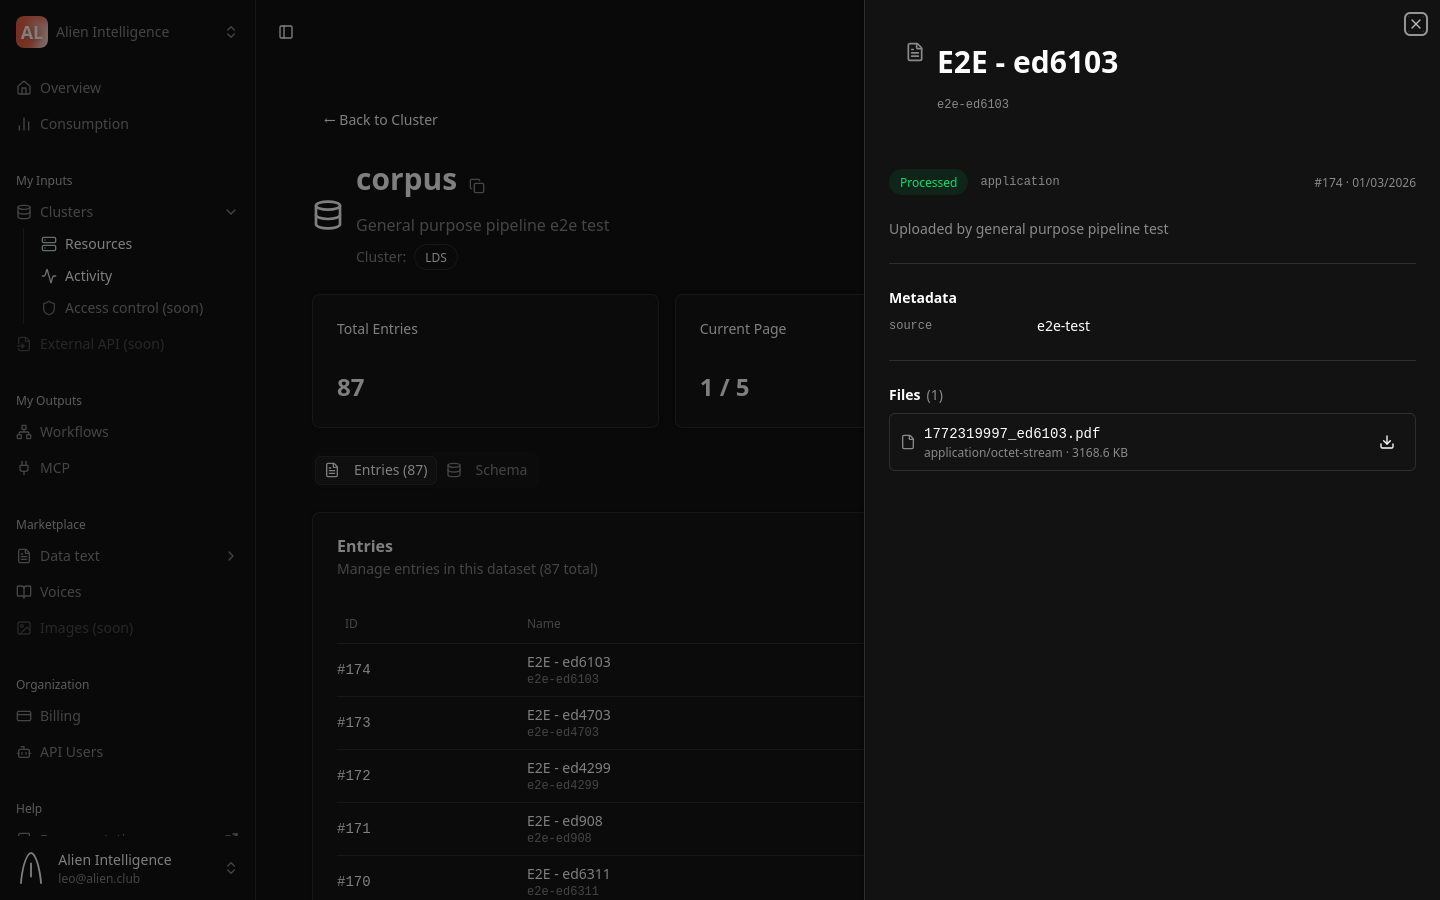Image resolution: width=1440 pixels, height=900 pixels.
Task: Copy the corpus dataset name
Action: [477, 186]
